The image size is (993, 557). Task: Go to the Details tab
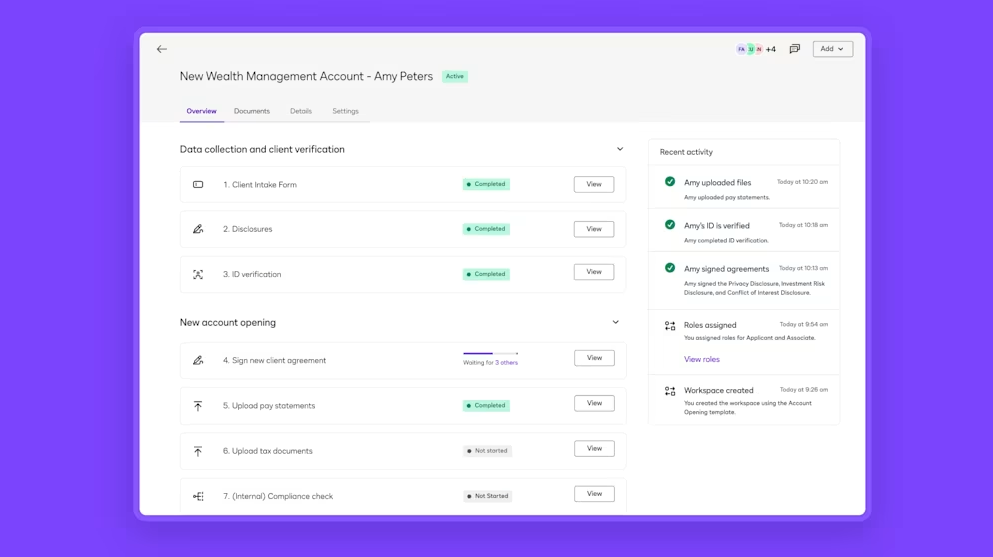(301, 111)
